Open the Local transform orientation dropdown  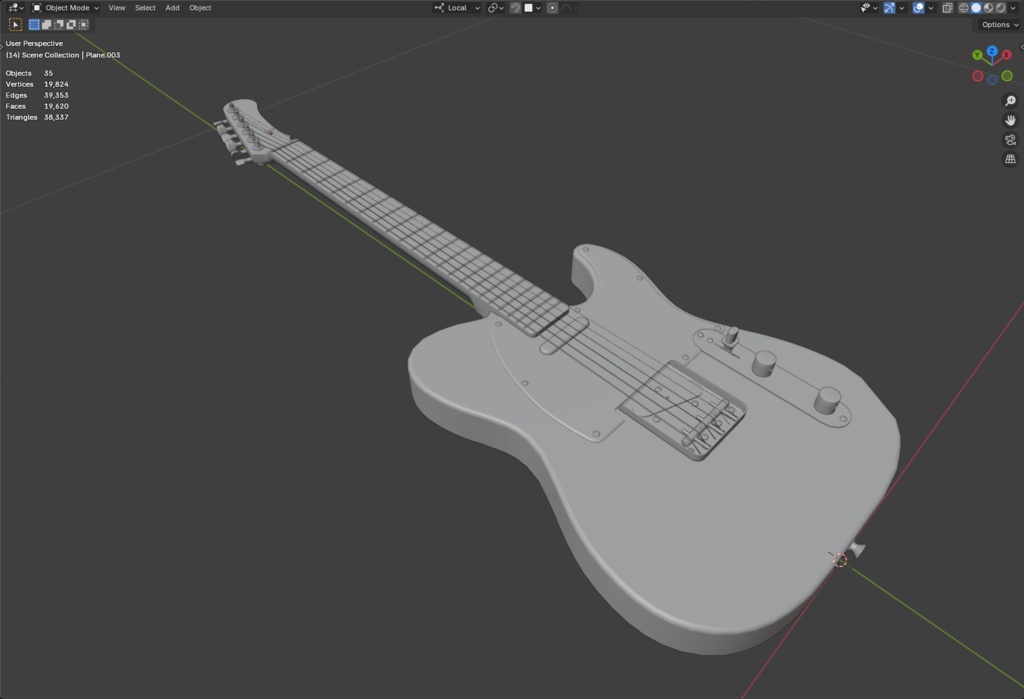457,8
